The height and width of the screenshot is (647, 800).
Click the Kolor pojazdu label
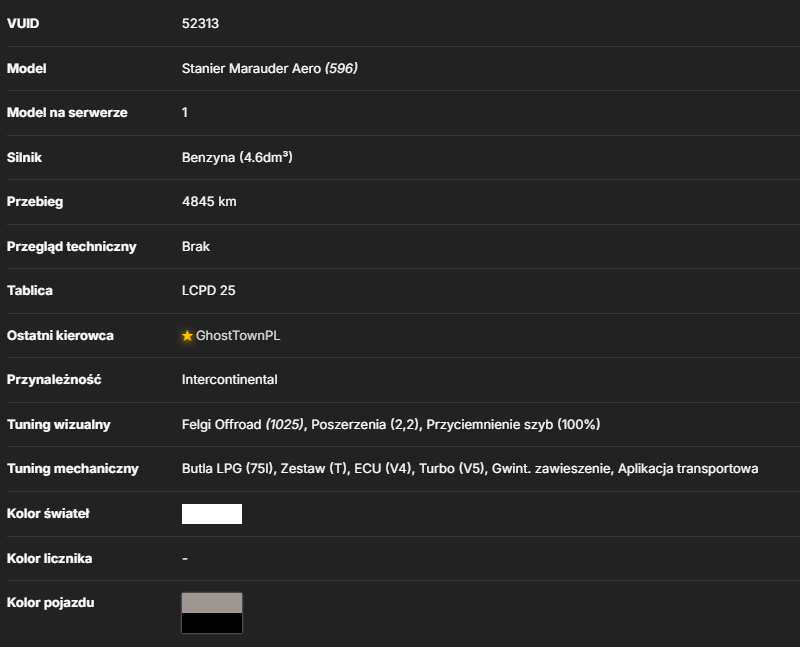pos(51,603)
